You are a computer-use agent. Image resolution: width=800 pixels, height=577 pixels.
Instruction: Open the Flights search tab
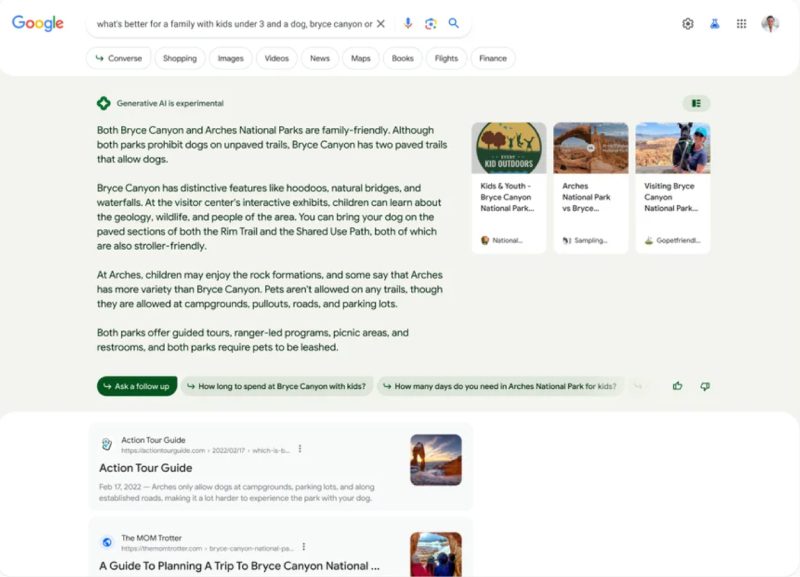click(x=446, y=58)
